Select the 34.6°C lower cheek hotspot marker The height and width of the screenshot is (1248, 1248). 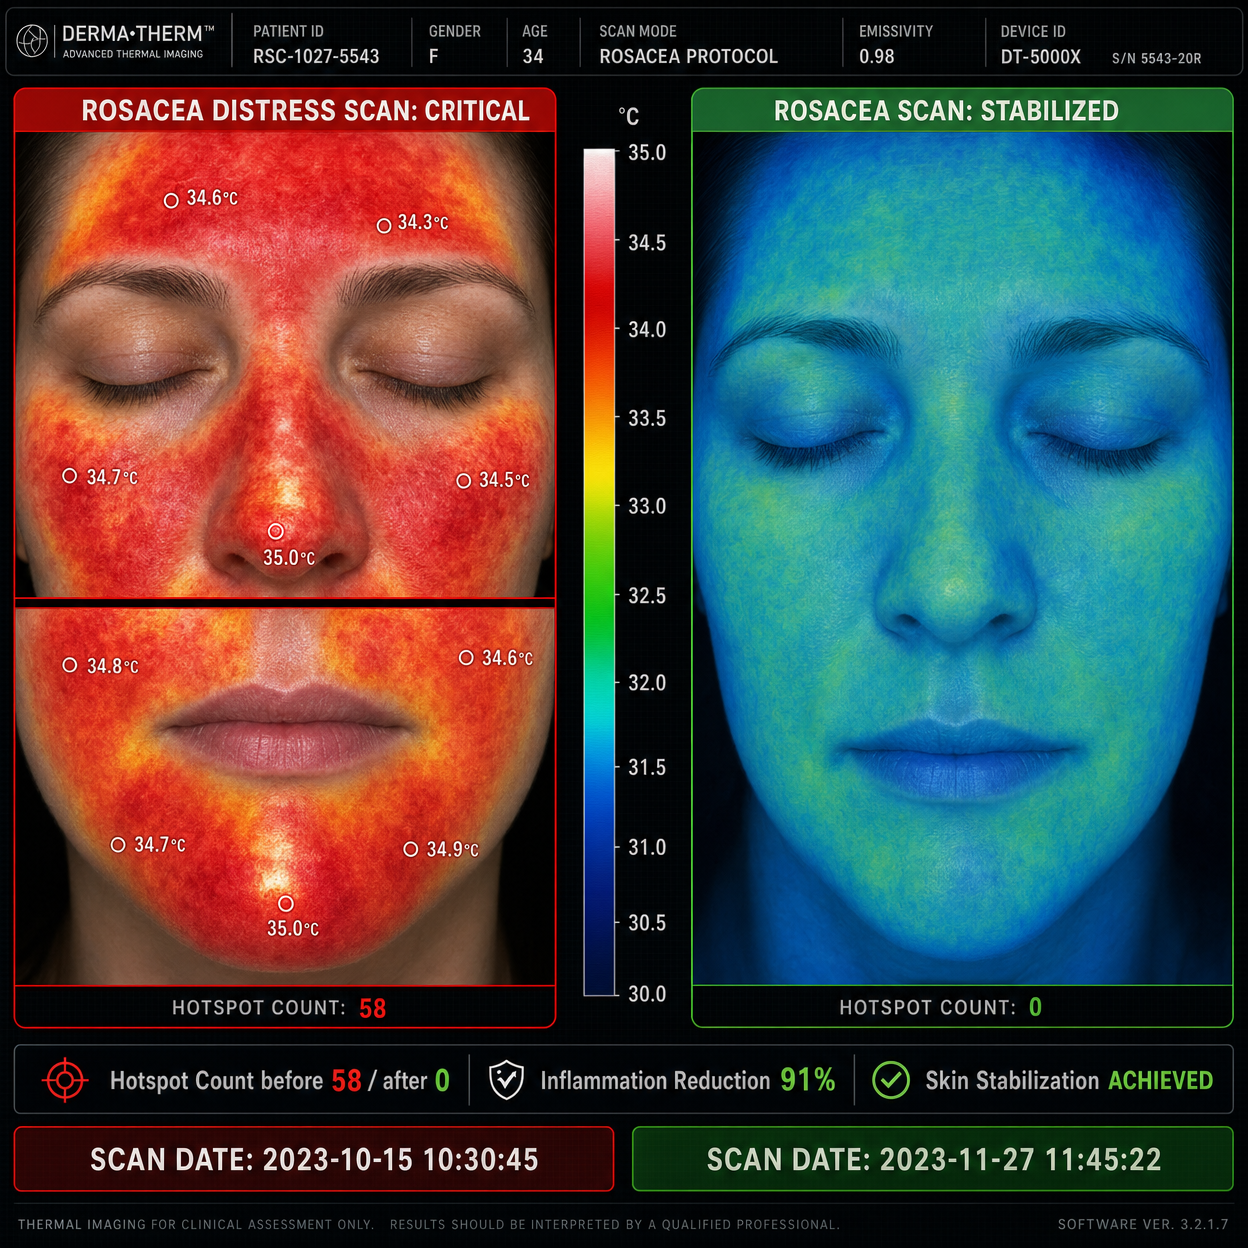click(x=466, y=657)
